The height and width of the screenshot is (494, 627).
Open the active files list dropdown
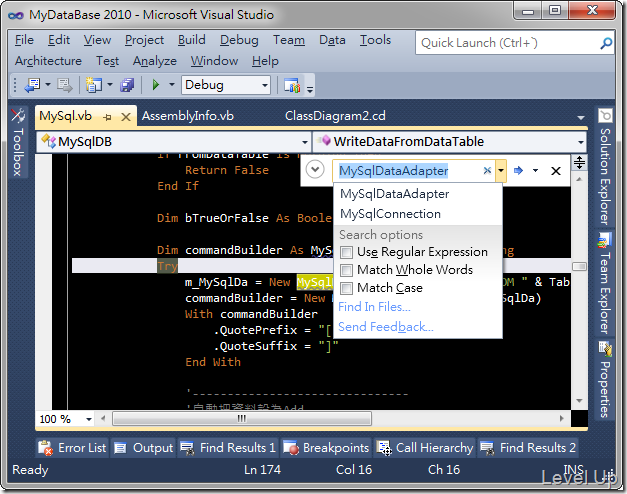[x=581, y=118]
